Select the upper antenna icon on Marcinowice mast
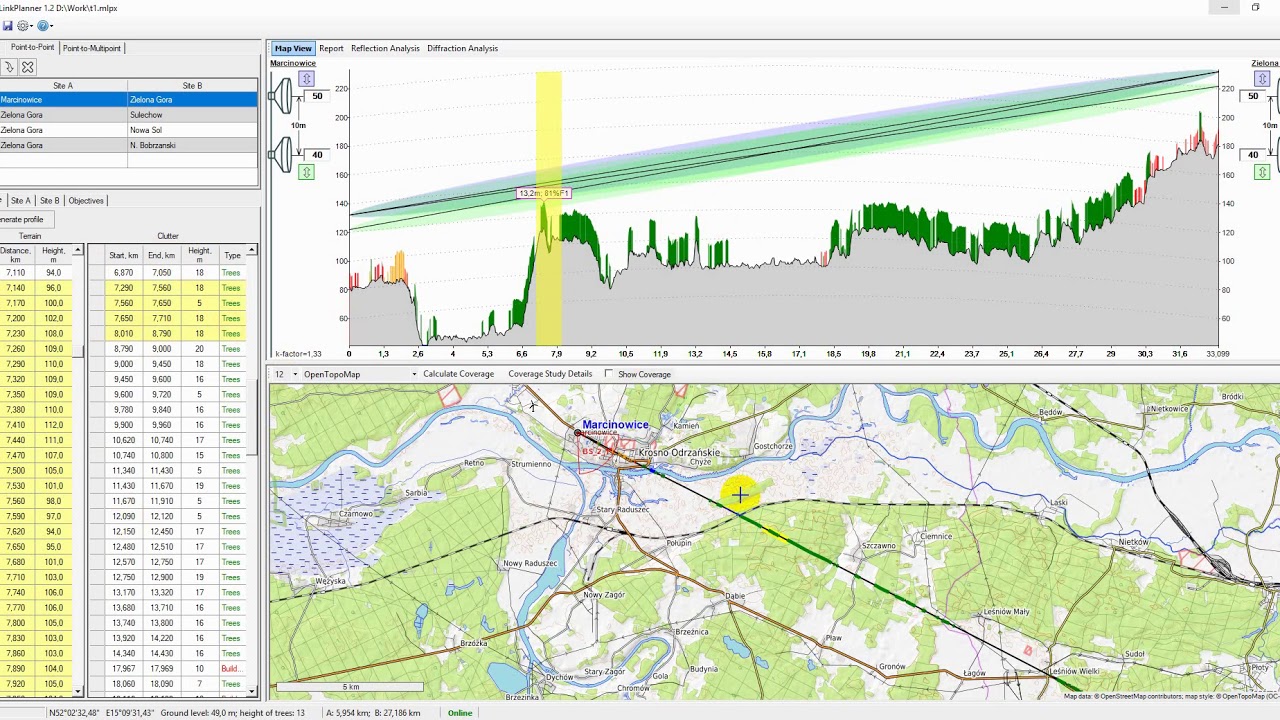Screen dimensions: 1280x720 click(286, 95)
